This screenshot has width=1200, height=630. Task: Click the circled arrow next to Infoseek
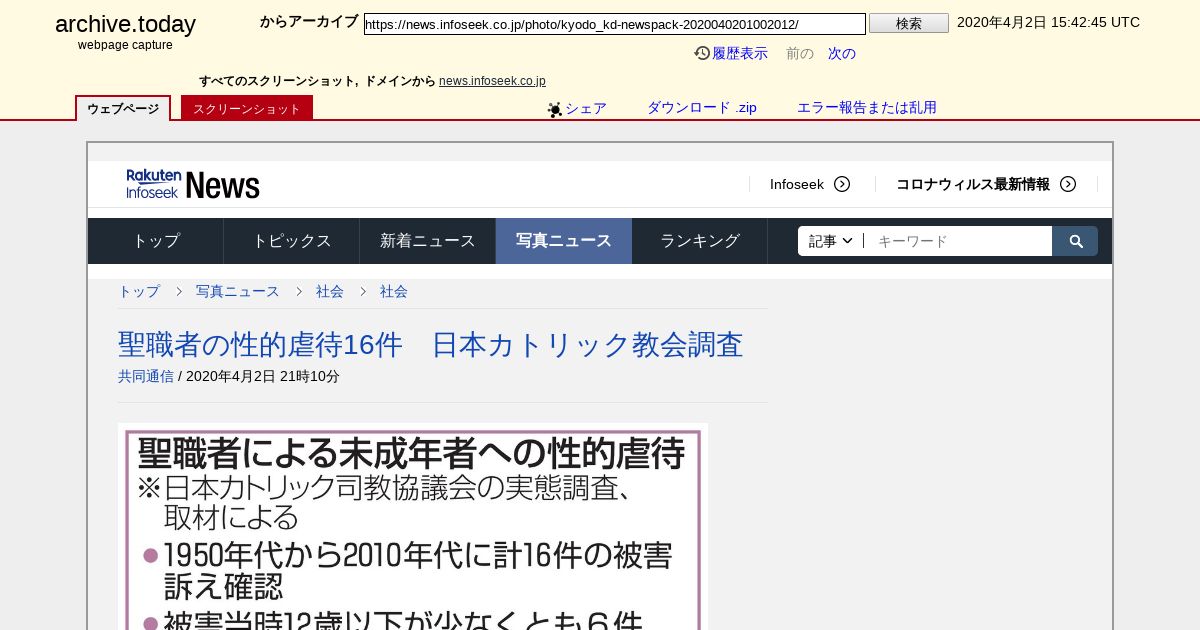[x=842, y=184]
